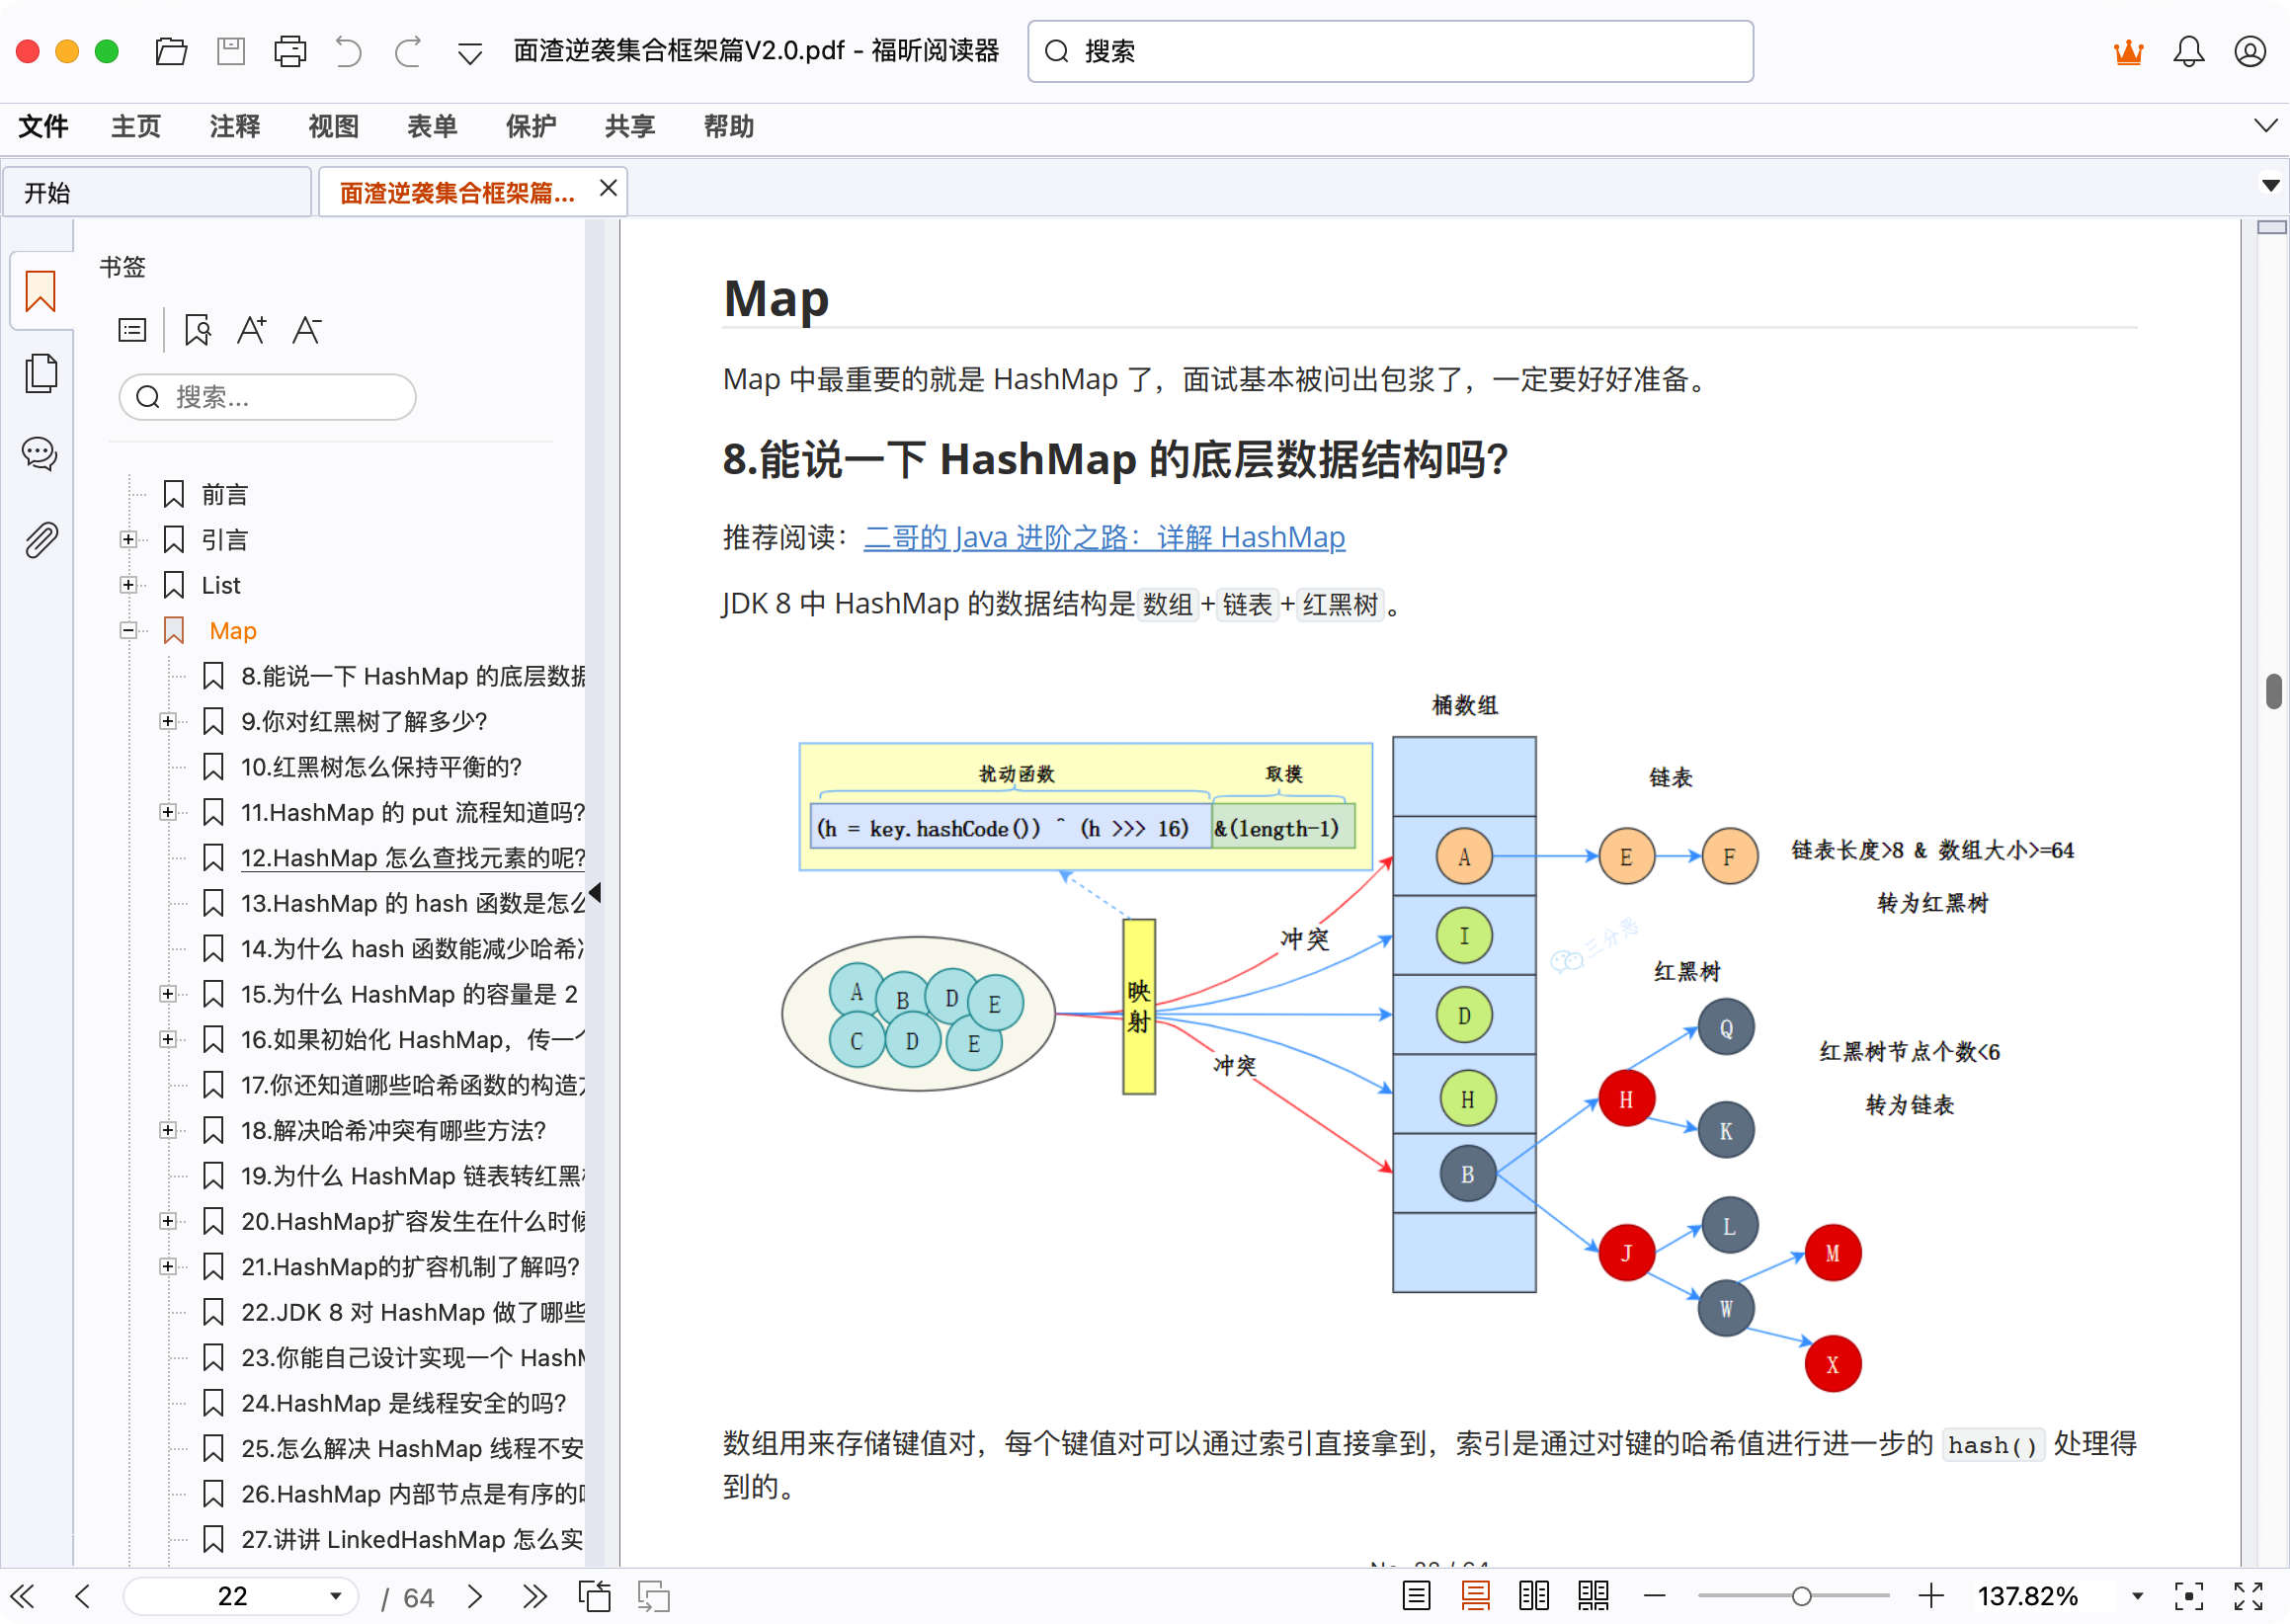Go to next page with the arrow button
This screenshot has width=2290, height=1624.
pos(475,1596)
